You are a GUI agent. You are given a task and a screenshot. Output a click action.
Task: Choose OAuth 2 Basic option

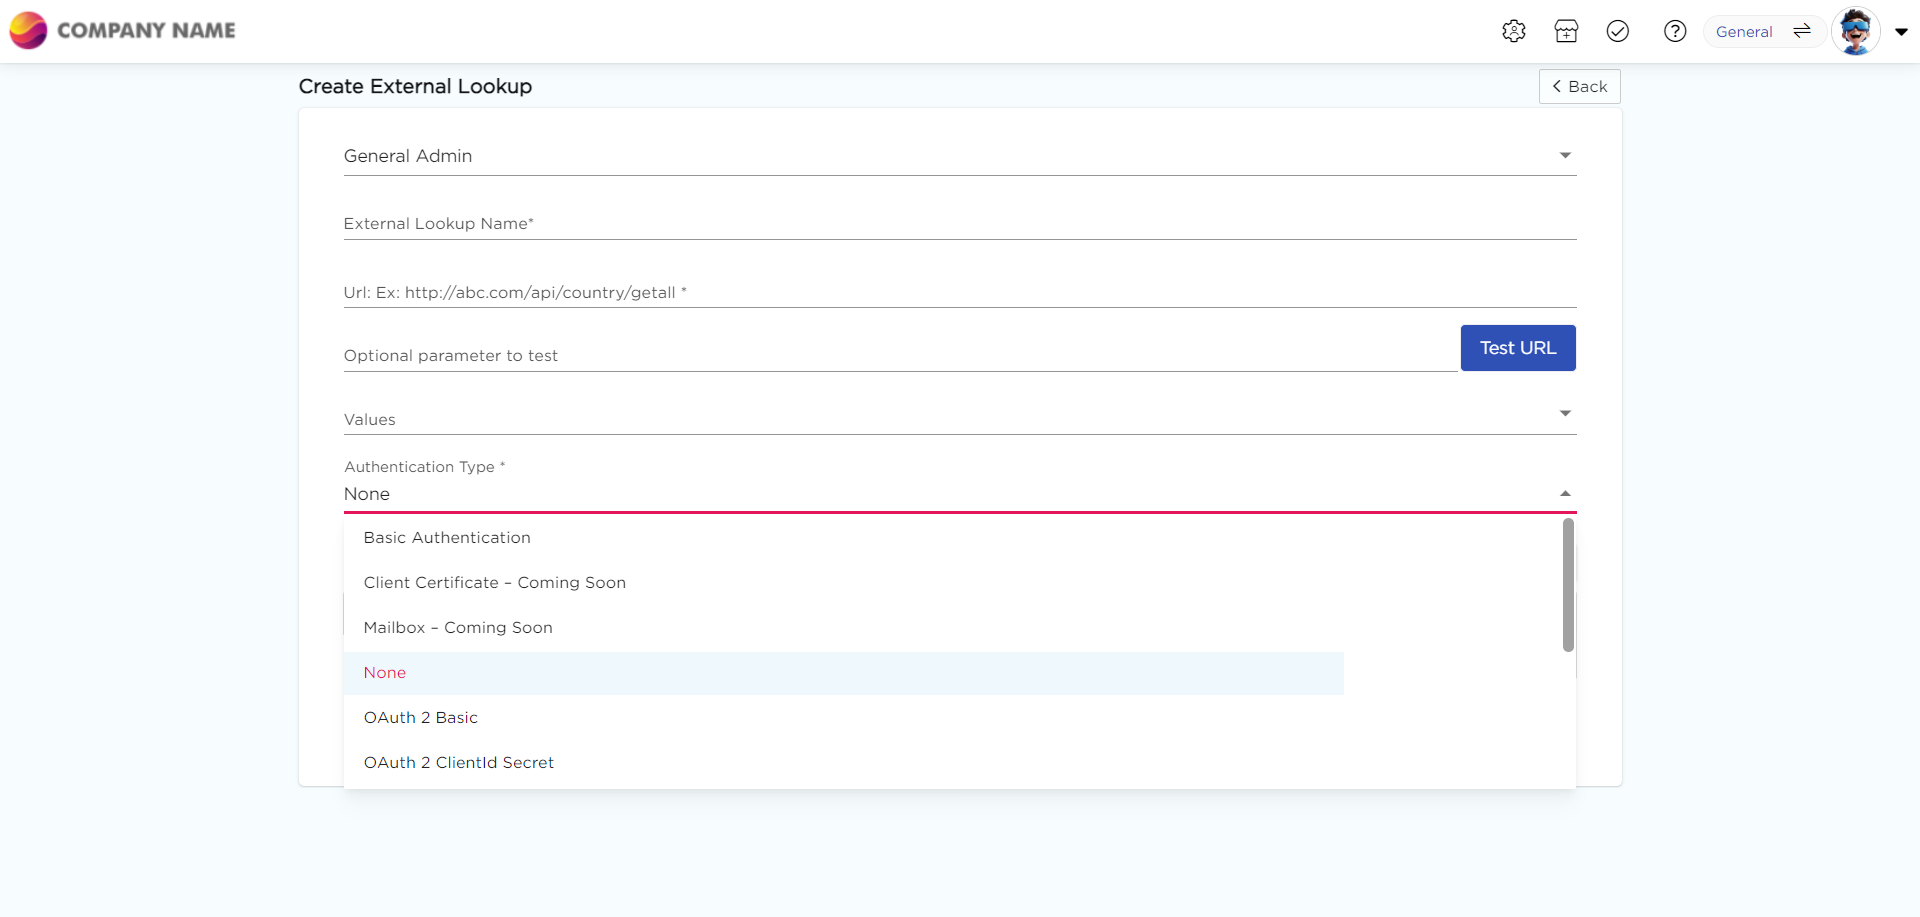coord(421,718)
